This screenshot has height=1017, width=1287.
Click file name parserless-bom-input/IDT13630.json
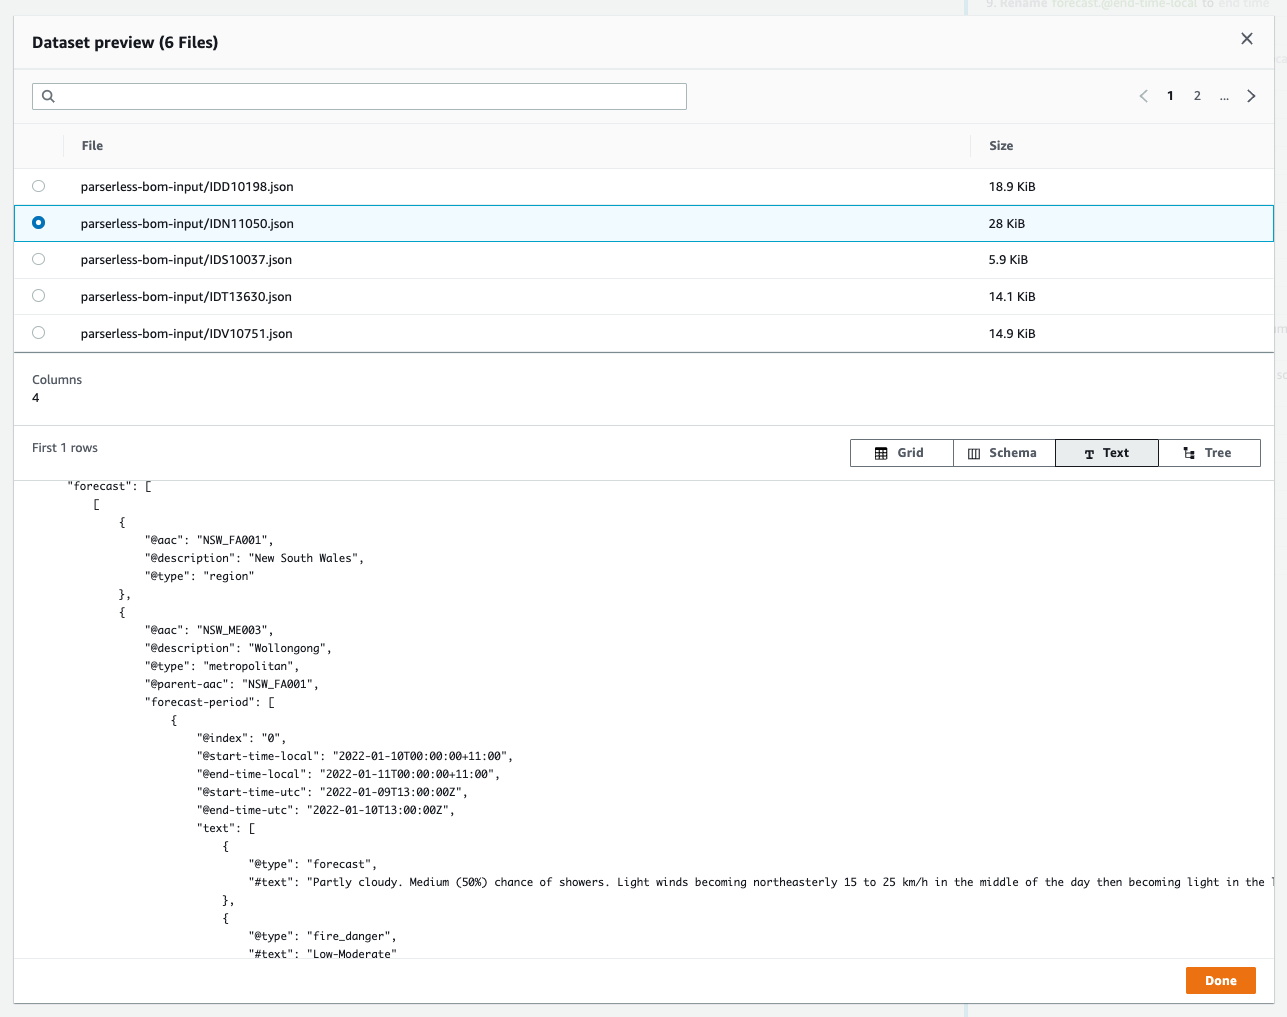click(x=186, y=297)
